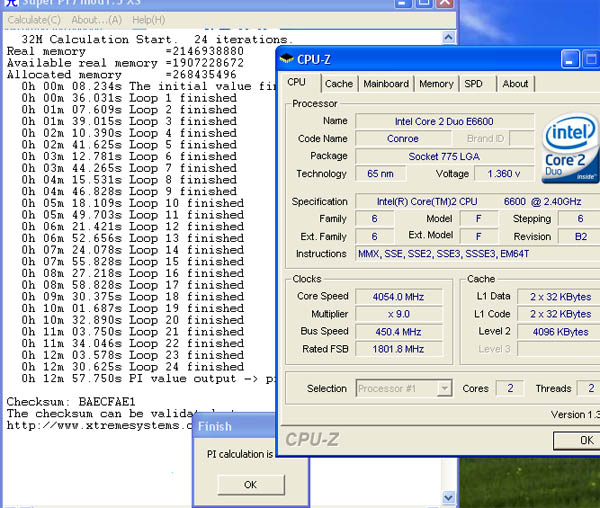Click the Voltage value 1.360 v
The width and height of the screenshot is (600, 508).
504,174
